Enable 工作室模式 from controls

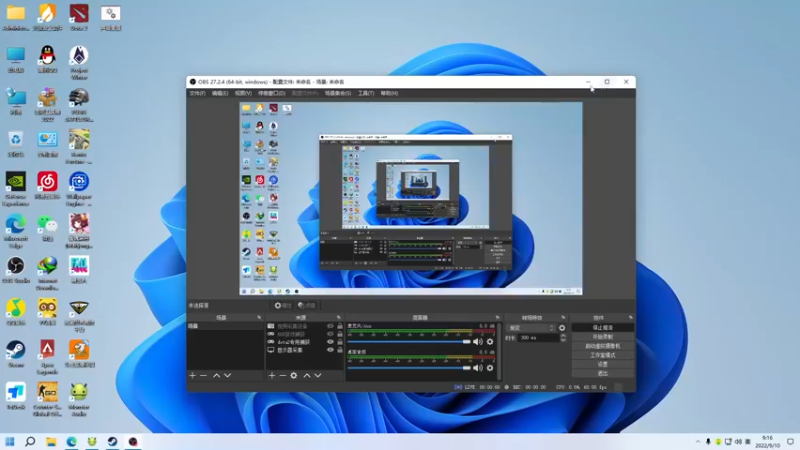(x=603, y=355)
